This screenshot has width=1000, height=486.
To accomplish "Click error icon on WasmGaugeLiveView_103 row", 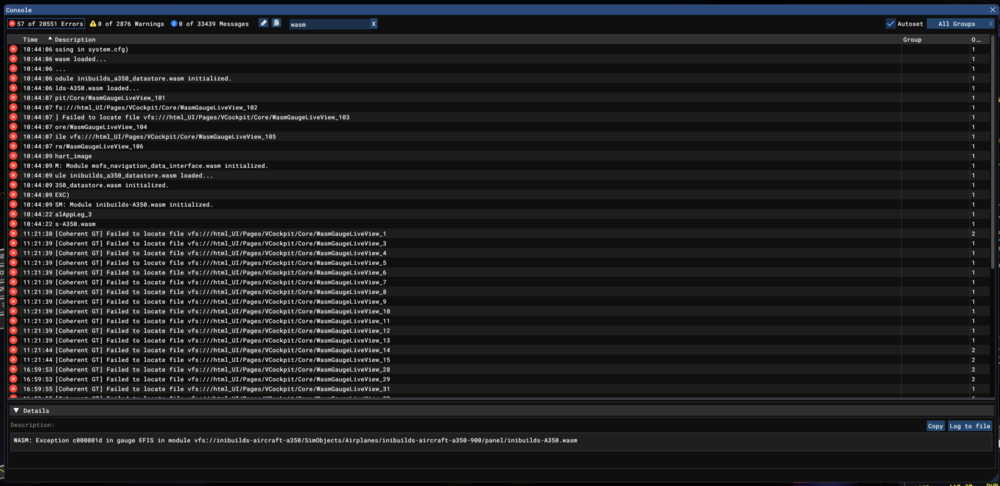I will pyautogui.click(x=13, y=117).
